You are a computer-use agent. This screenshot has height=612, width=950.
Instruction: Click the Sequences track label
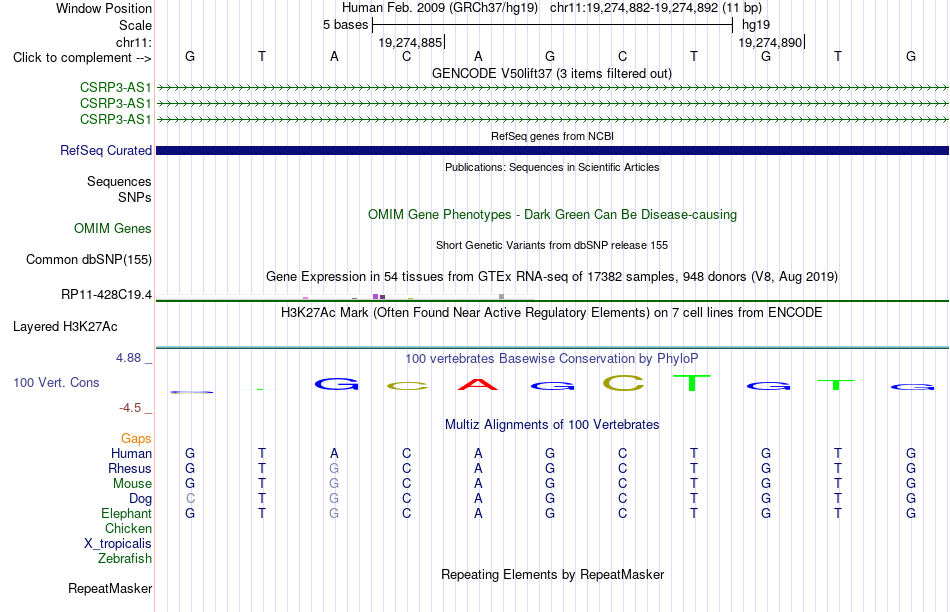[119, 181]
